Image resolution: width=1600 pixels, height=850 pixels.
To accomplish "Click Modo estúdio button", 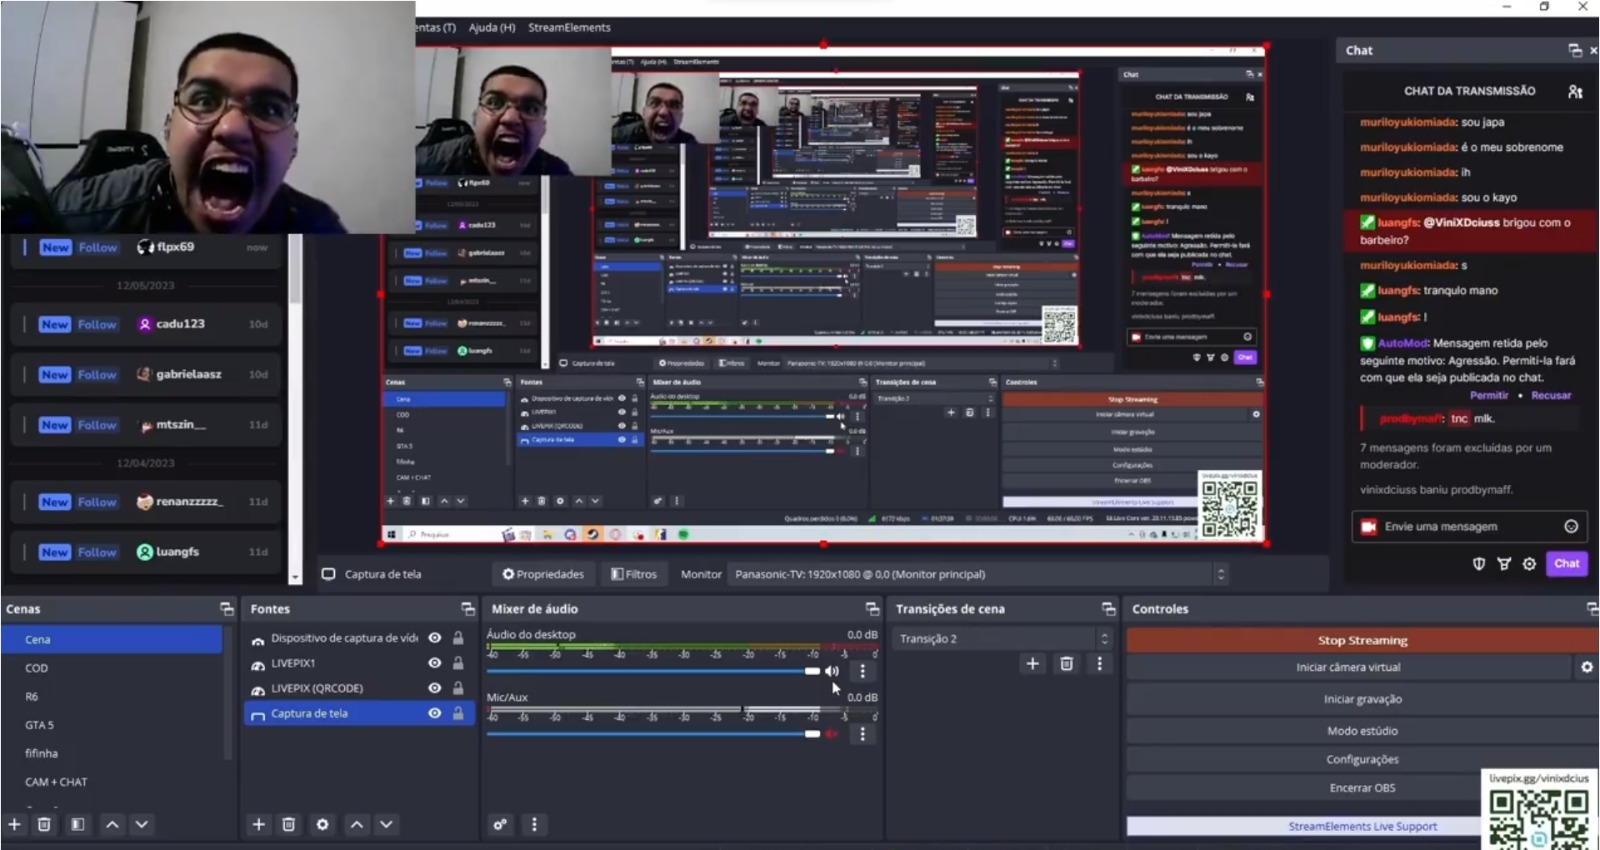I will [x=1362, y=731].
